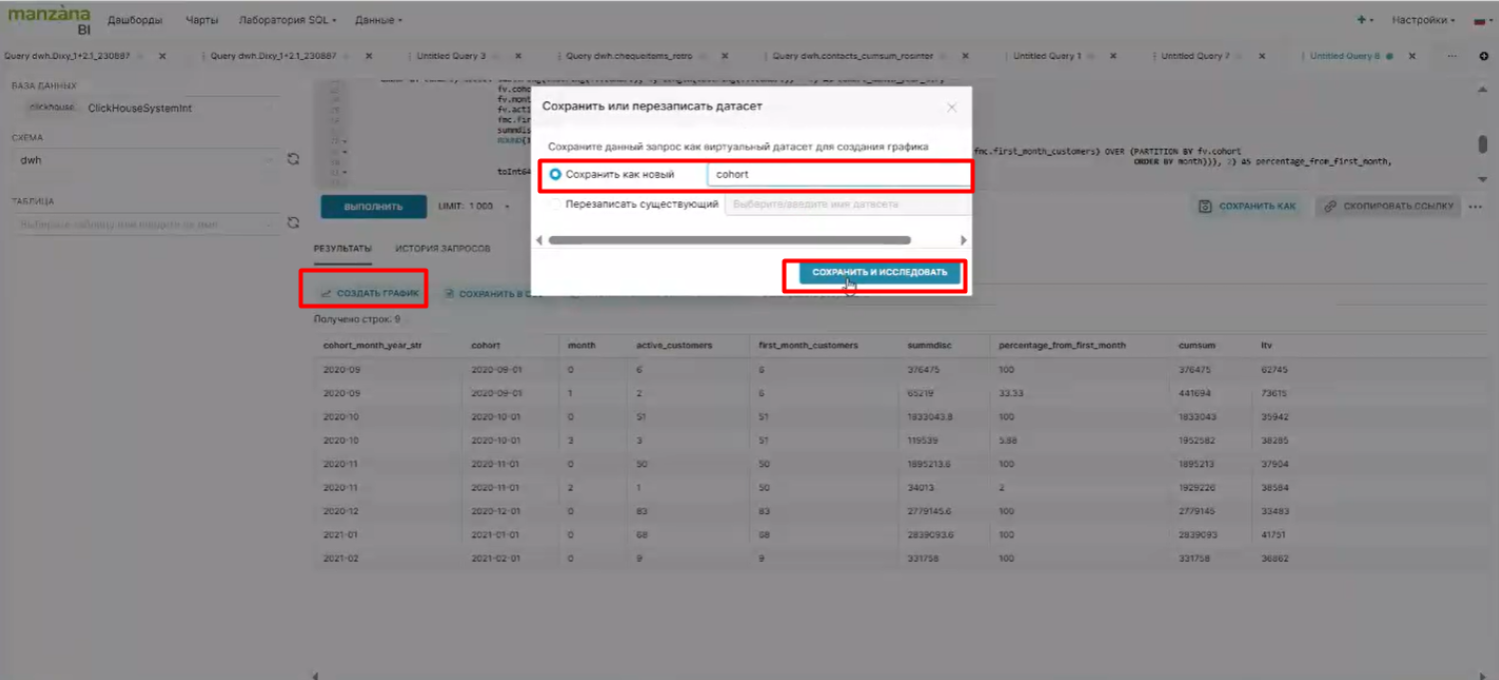Close the save dataset dialog with X
The image size is (1499, 680).
pyautogui.click(x=951, y=107)
